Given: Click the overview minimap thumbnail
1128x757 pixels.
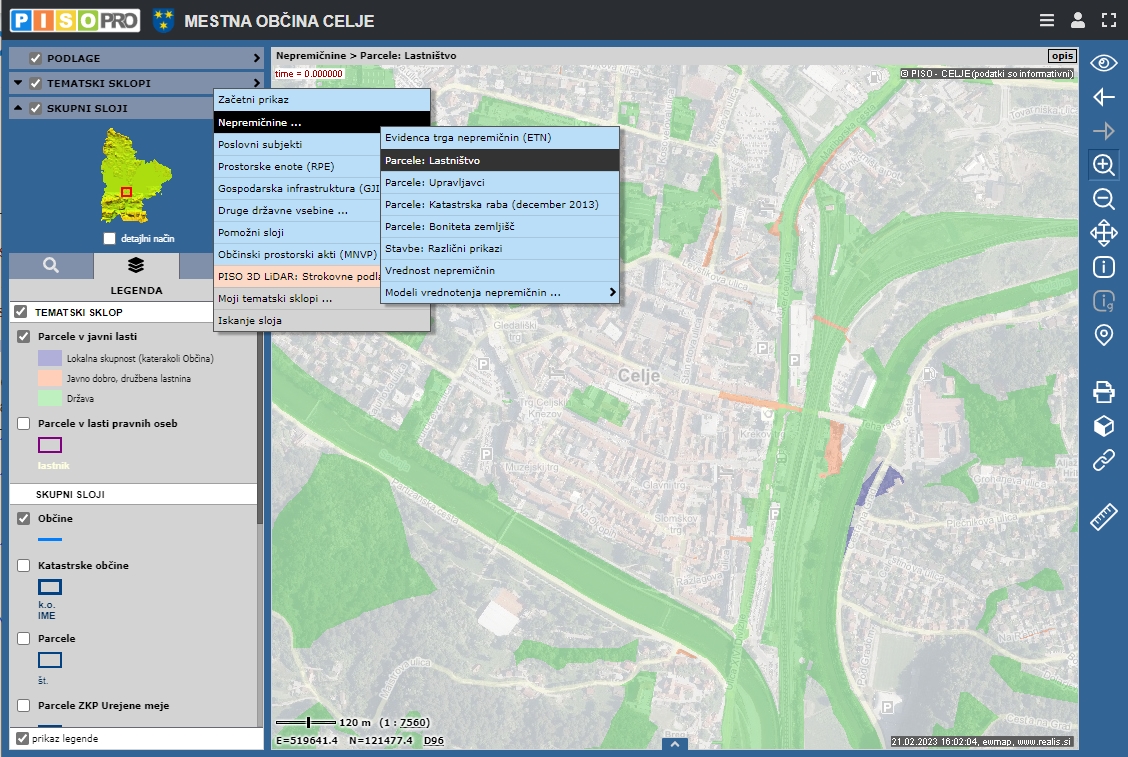Looking at the screenshot, I should tap(125, 180).
